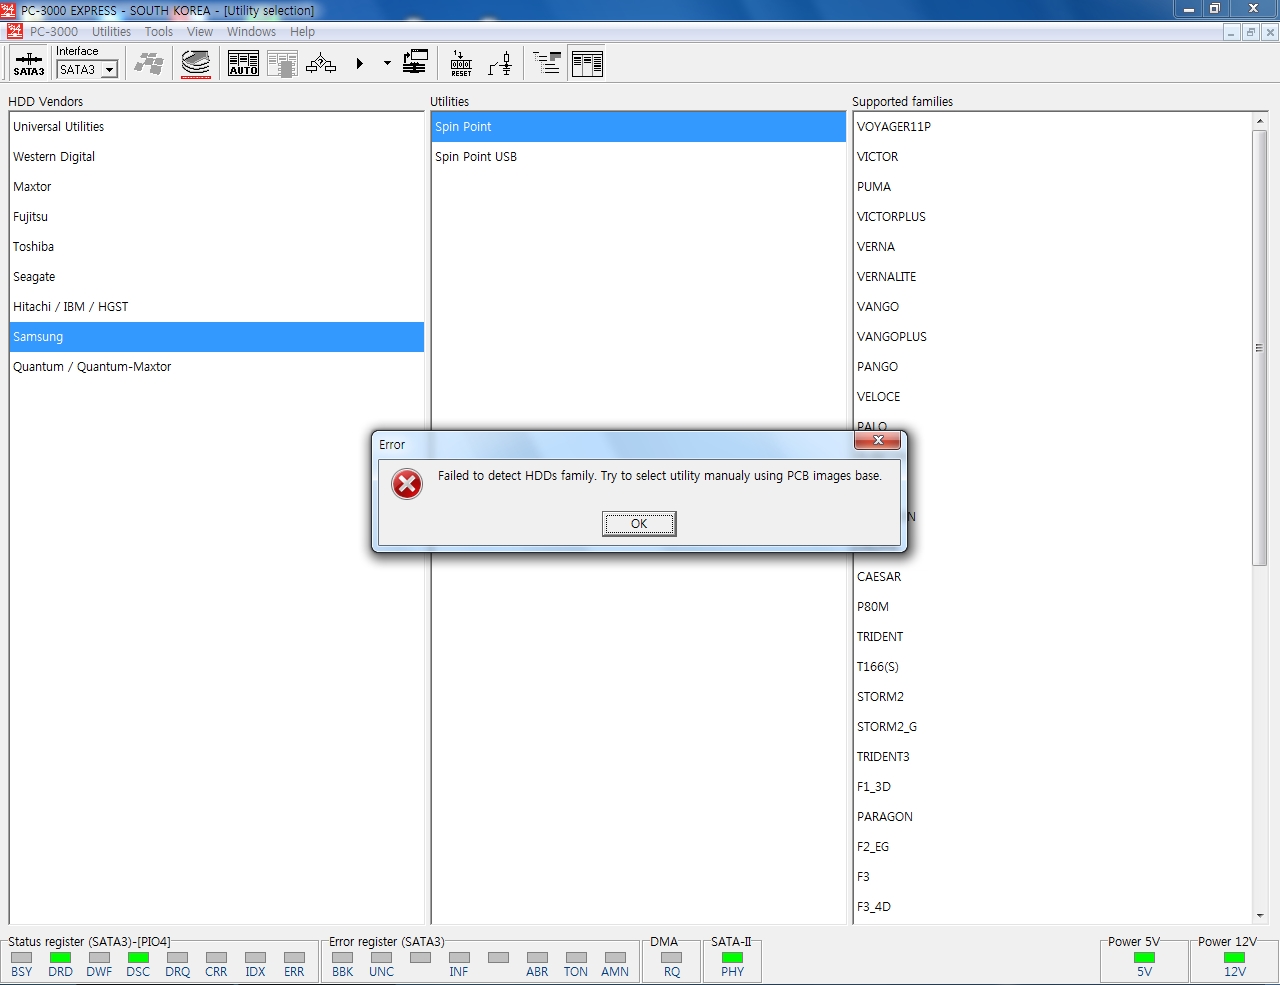
Task: Select Maxtor in HDD Vendors
Action: click(x=217, y=187)
